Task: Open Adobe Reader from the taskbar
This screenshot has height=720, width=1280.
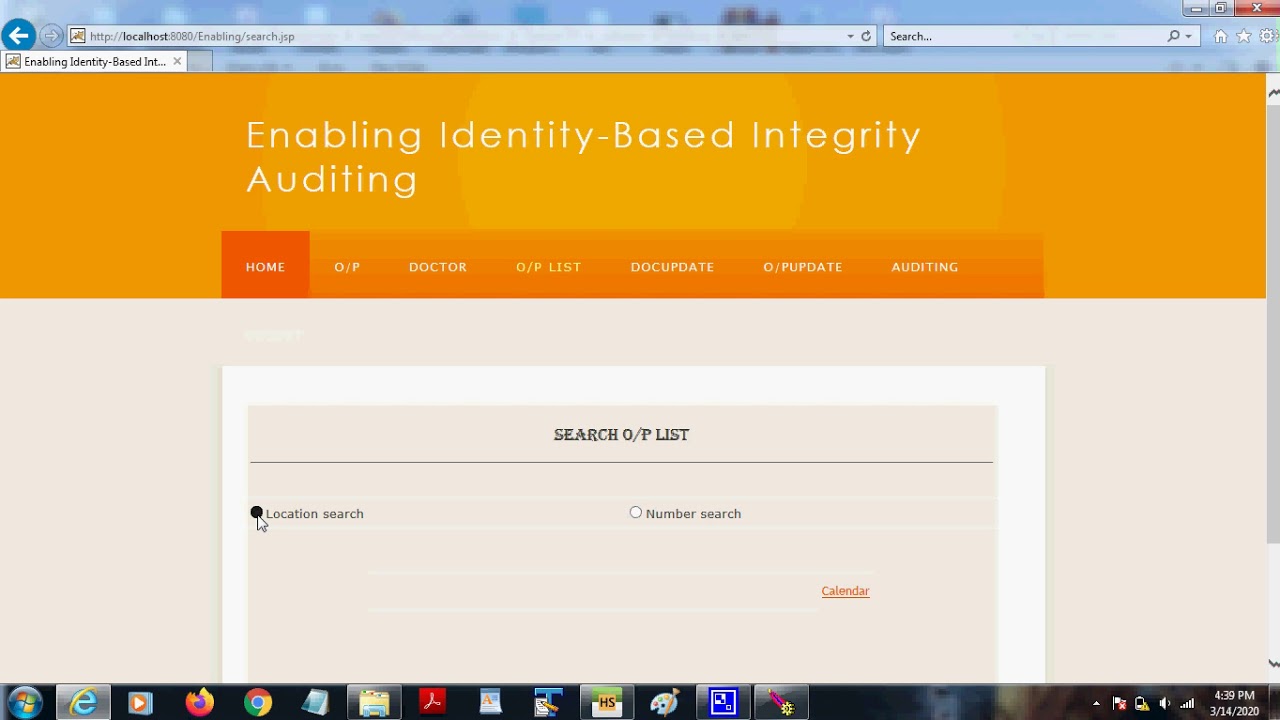Action: point(432,703)
